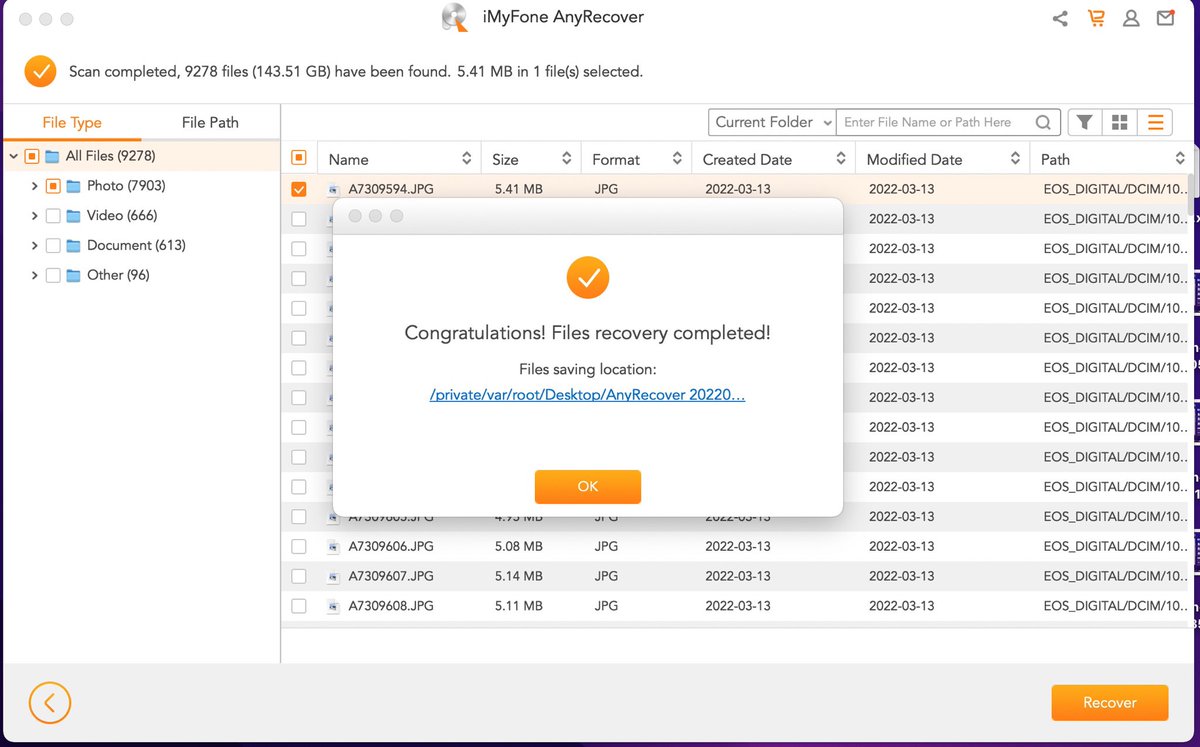This screenshot has height=747, width=1200.
Task: Click the iMyFone AnyRecover logo icon
Action: point(455,17)
